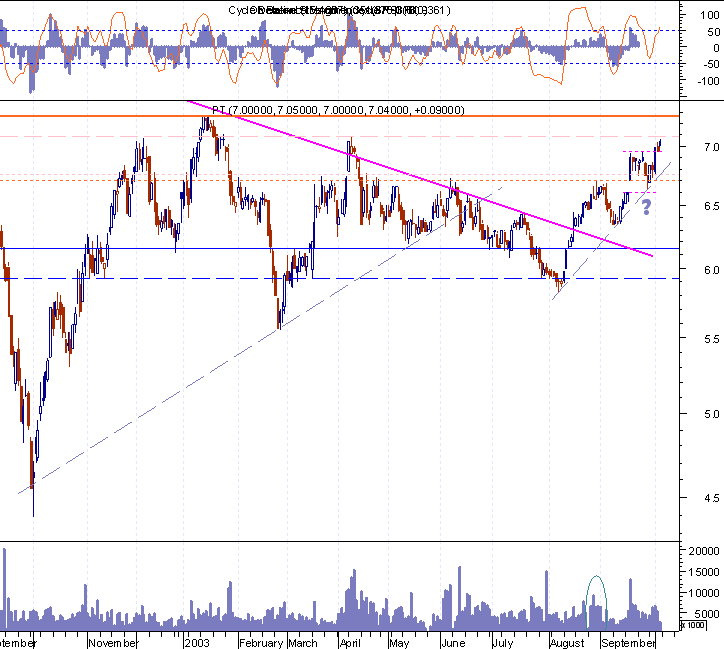Click the 7.0 price axis label

(712, 147)
